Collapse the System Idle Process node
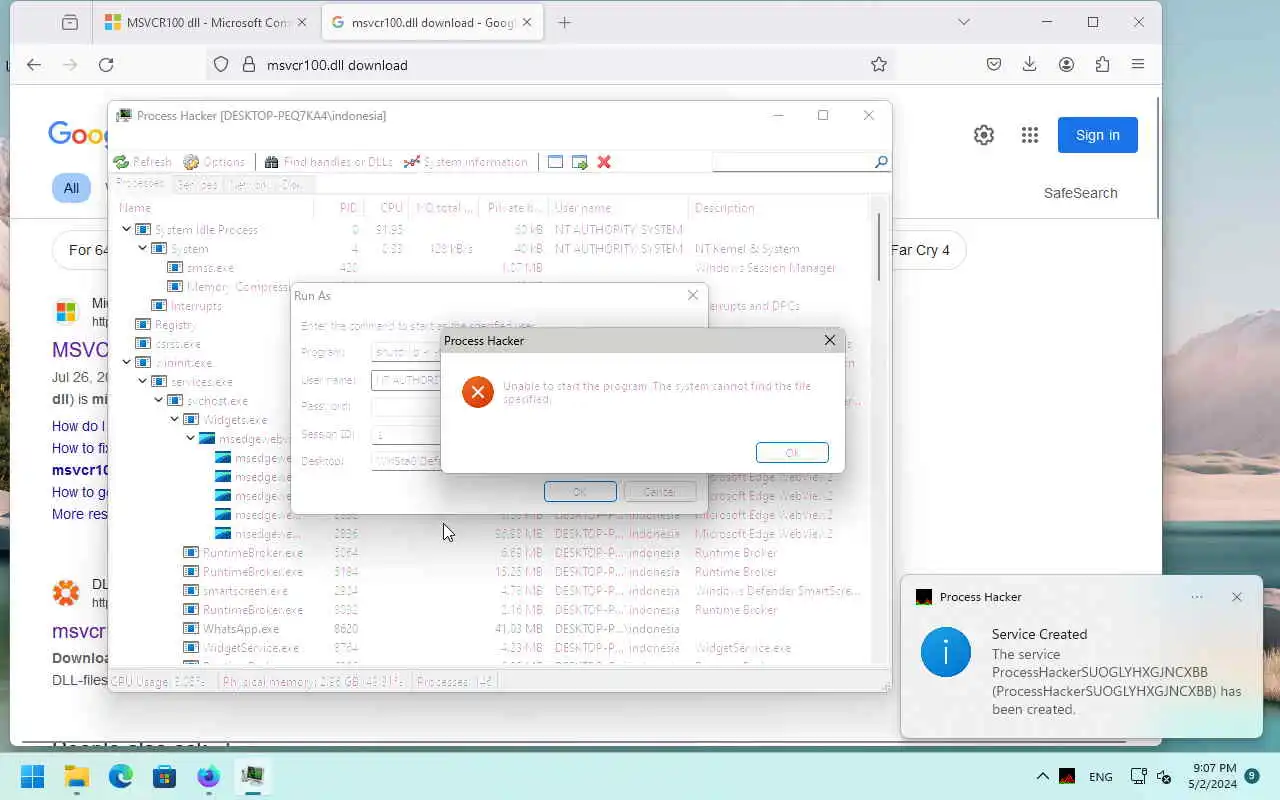This screenshot has height=800, width=1280. [x=126, y=230]
